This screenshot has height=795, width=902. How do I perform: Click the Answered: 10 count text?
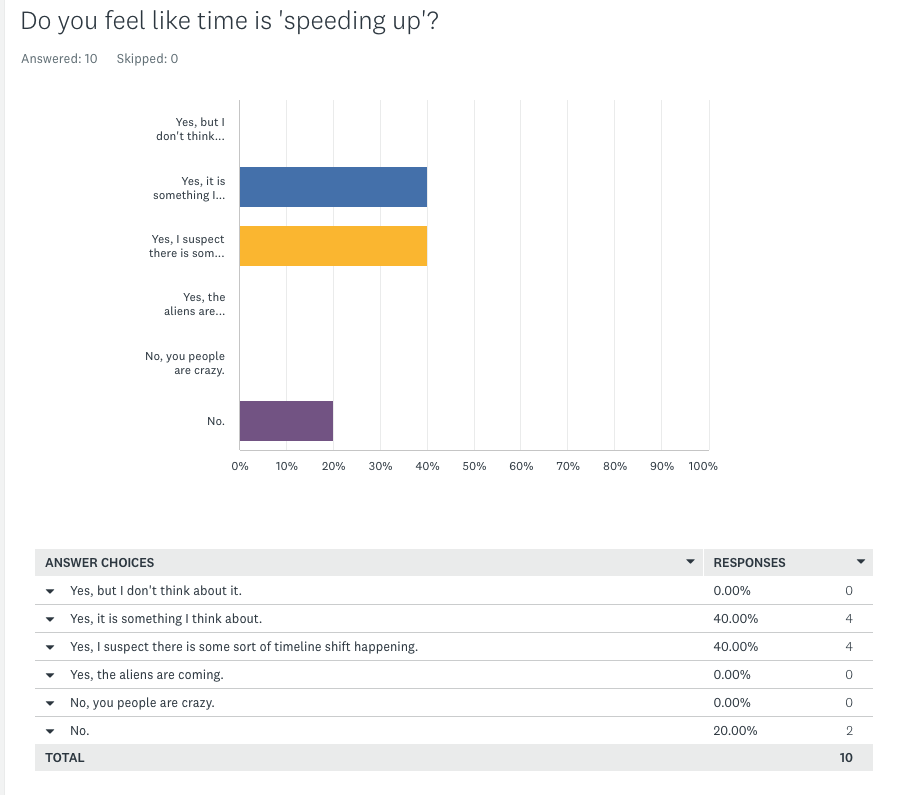point(59,59)
